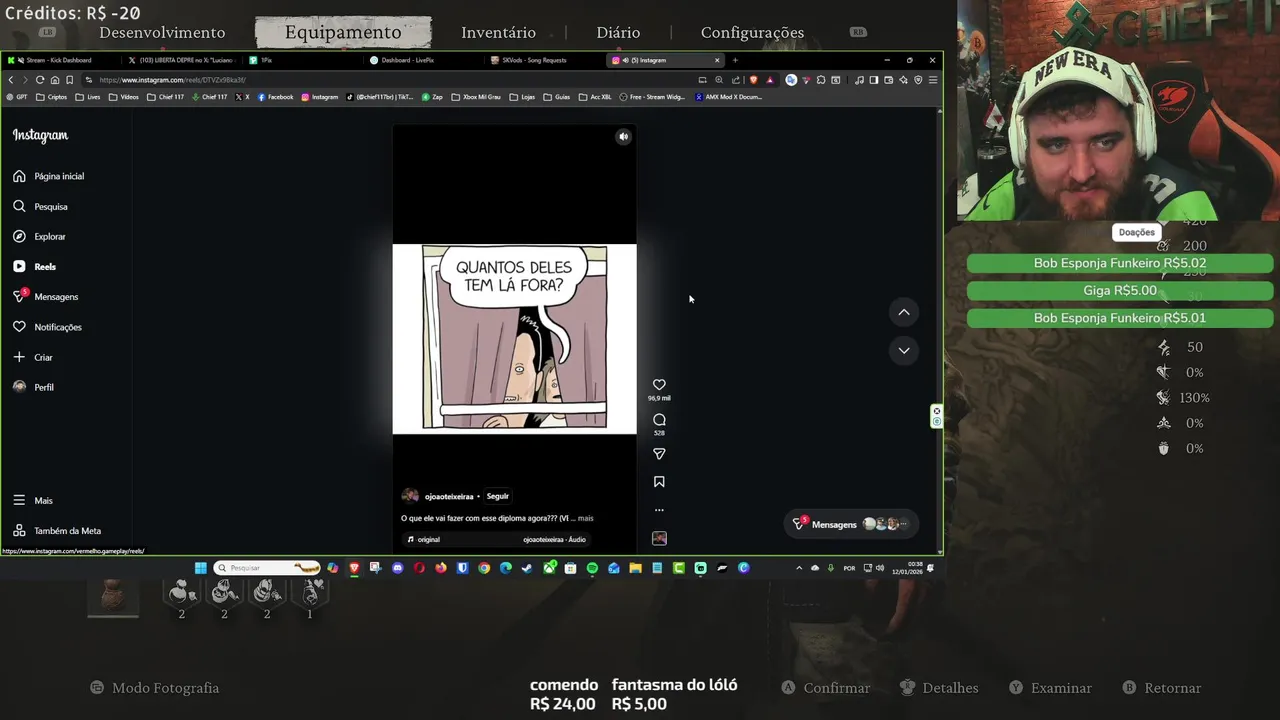
Task: Click the Windows Start button
Action: (201, 568)
